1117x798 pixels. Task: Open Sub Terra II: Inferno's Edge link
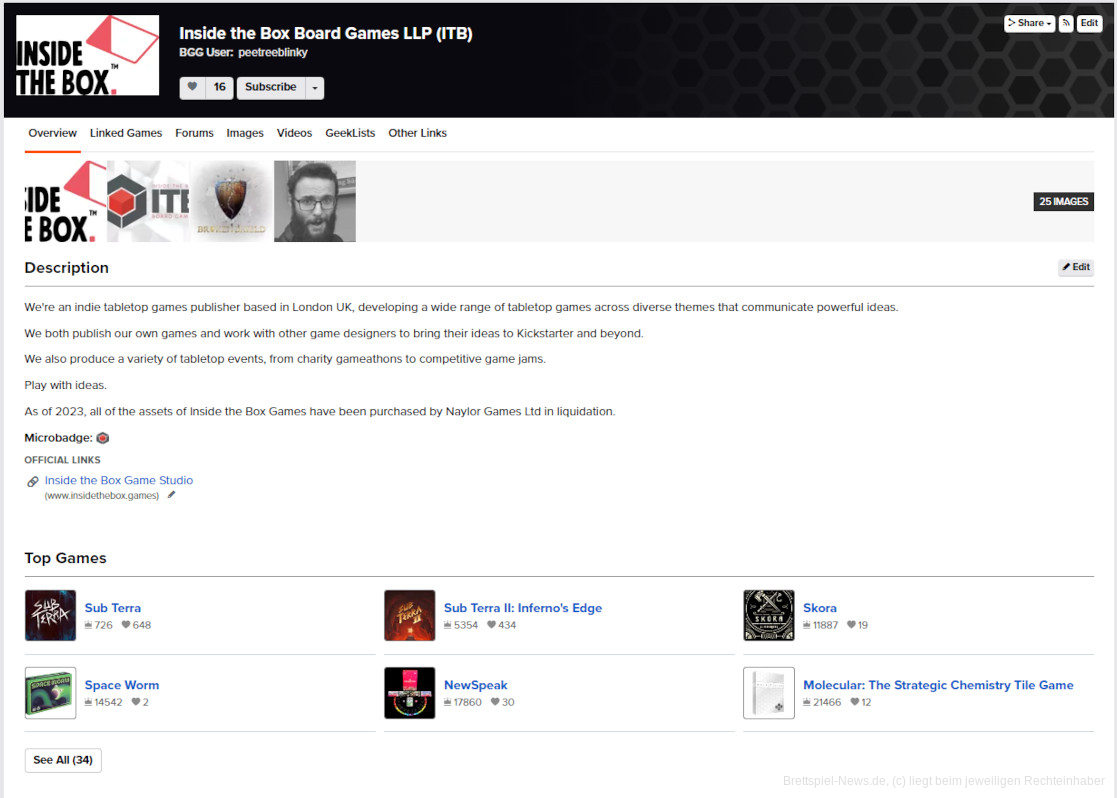tap(522, 608)
